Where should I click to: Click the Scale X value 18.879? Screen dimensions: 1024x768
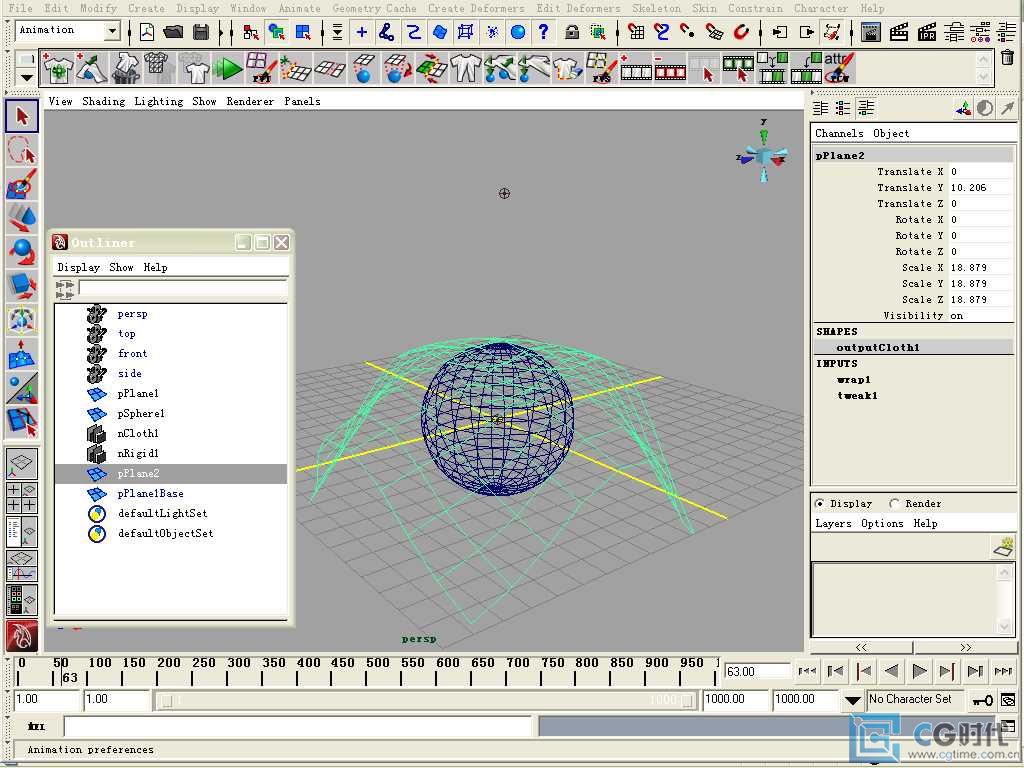pos(979,268)
